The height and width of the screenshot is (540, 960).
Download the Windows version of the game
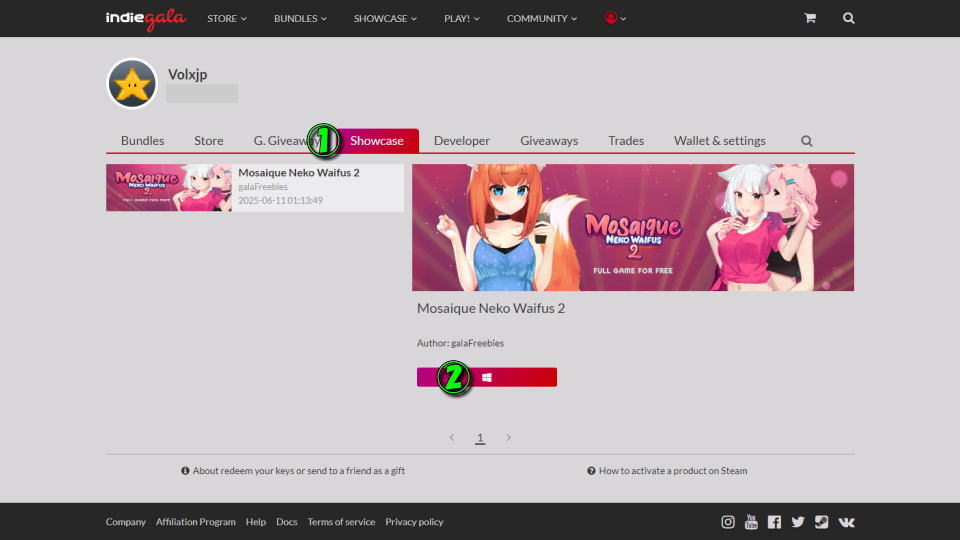tap(487, 377)
